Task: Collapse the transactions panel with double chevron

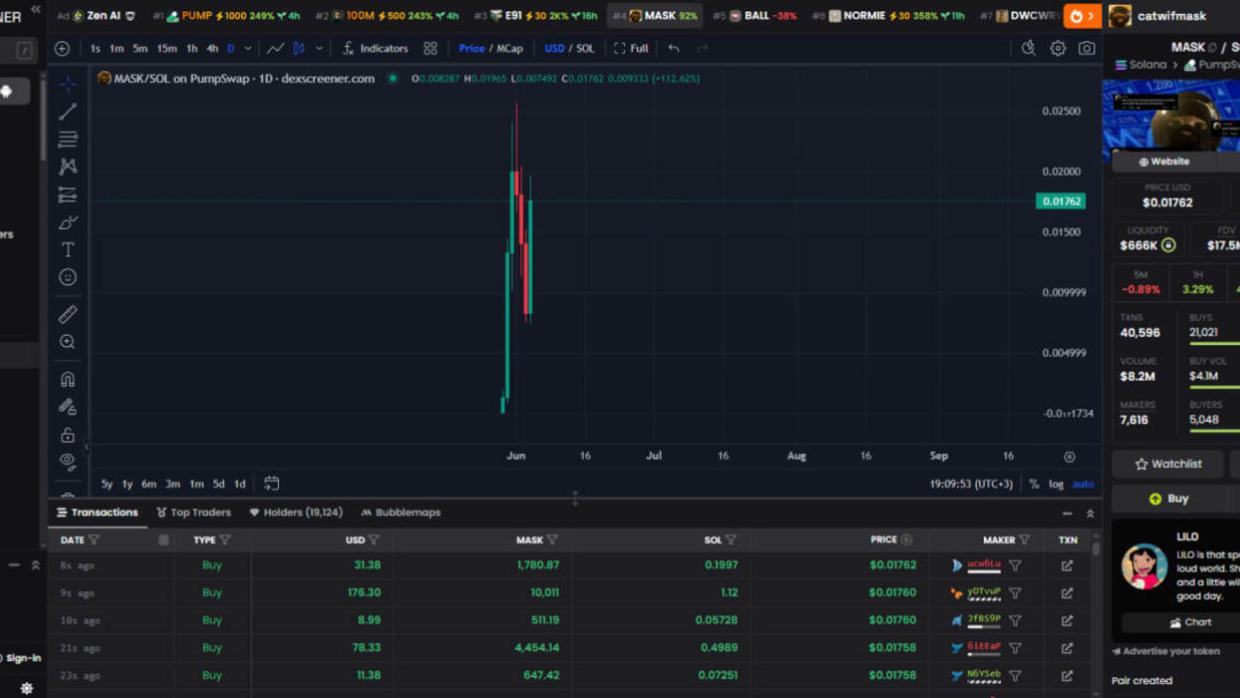Action: 1090,513
